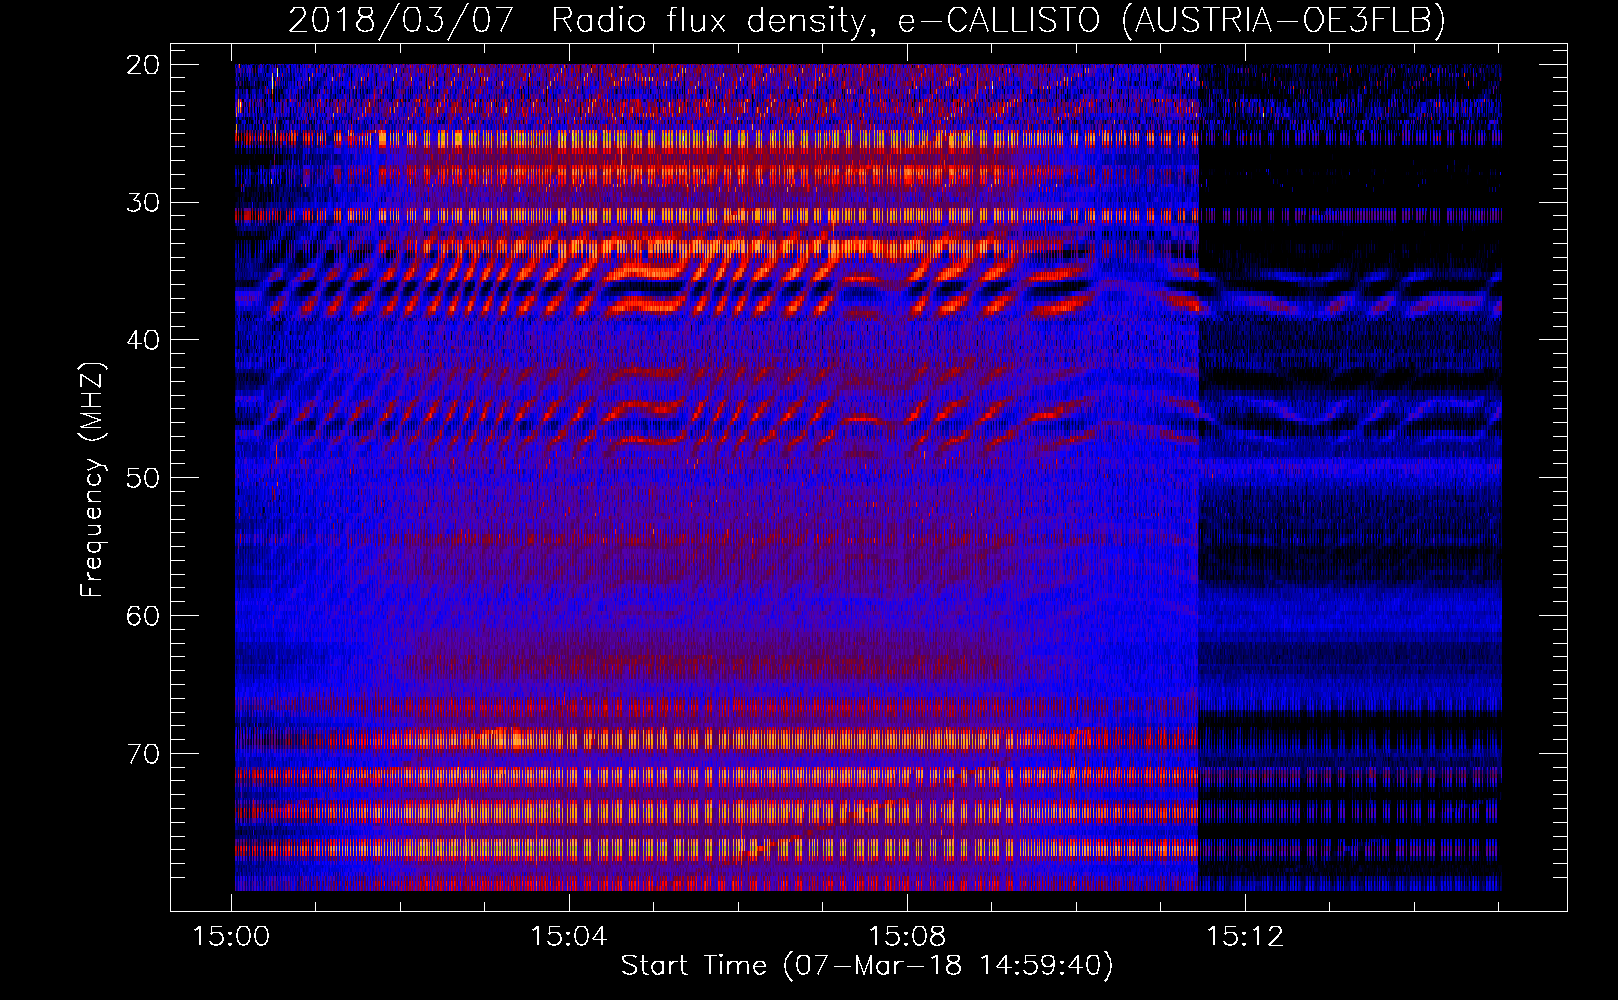Click the 15:04 time tick label
This screenshot has height=1000, width=1618.
[569, 937]
